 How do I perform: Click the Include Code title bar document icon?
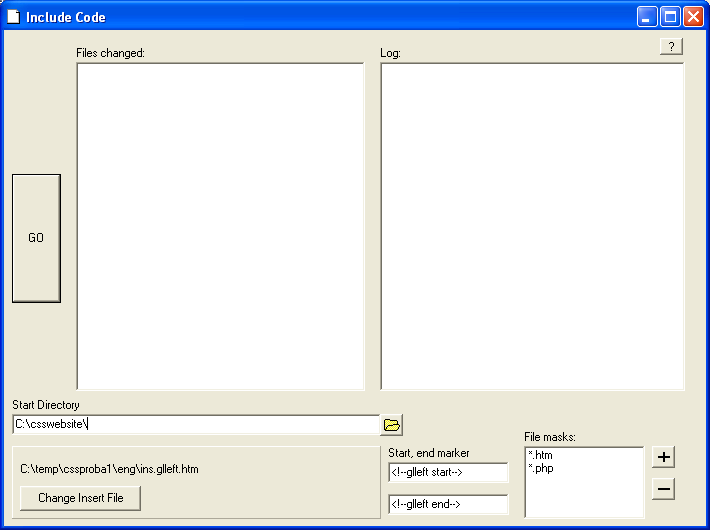[14, 17]
